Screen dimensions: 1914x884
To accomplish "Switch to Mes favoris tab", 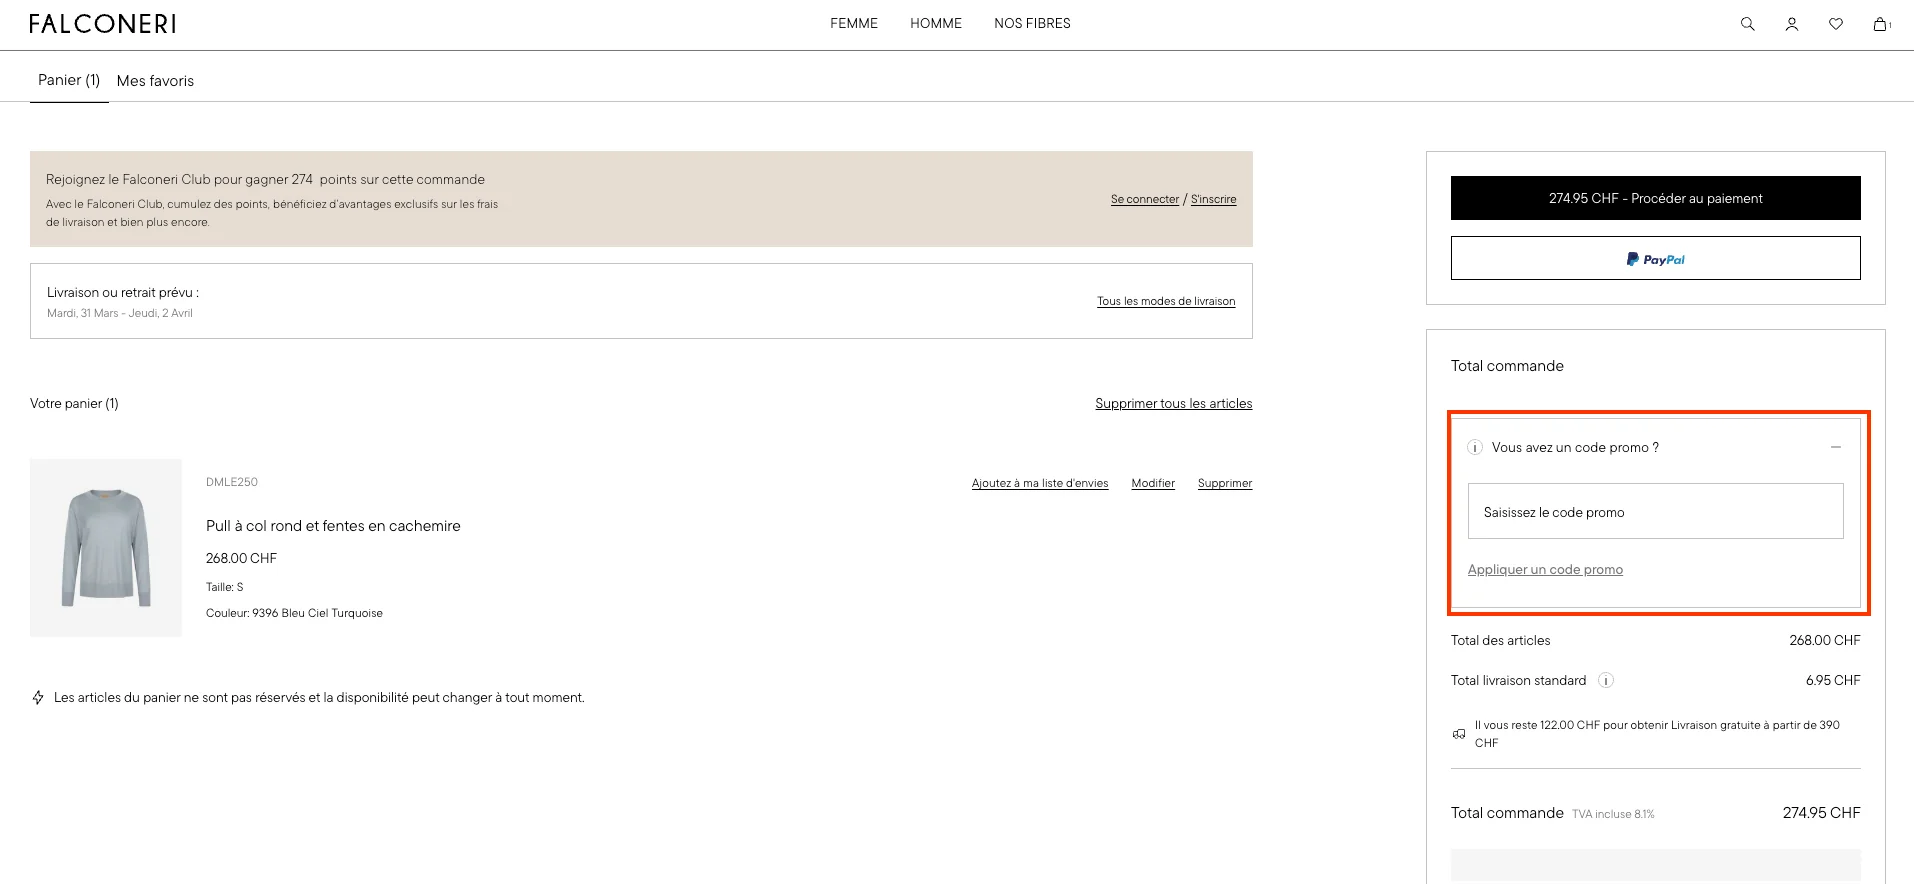I will pos(155,81).
